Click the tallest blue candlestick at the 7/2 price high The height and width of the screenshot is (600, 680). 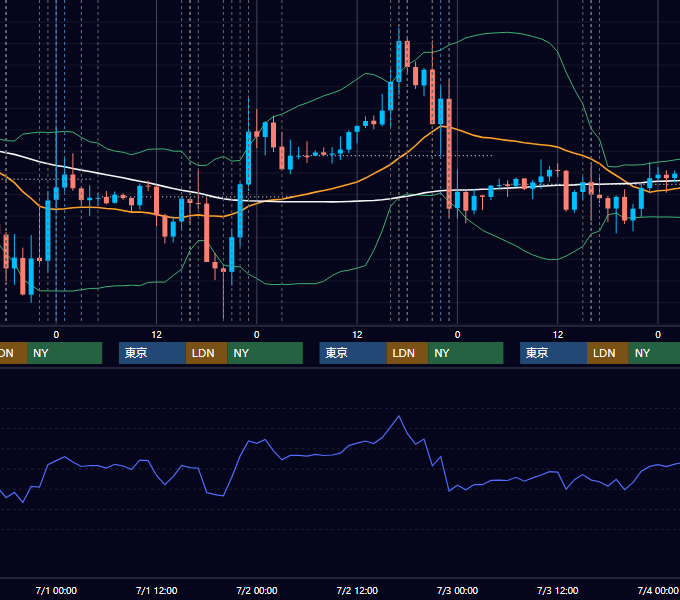tap(399, 61)
